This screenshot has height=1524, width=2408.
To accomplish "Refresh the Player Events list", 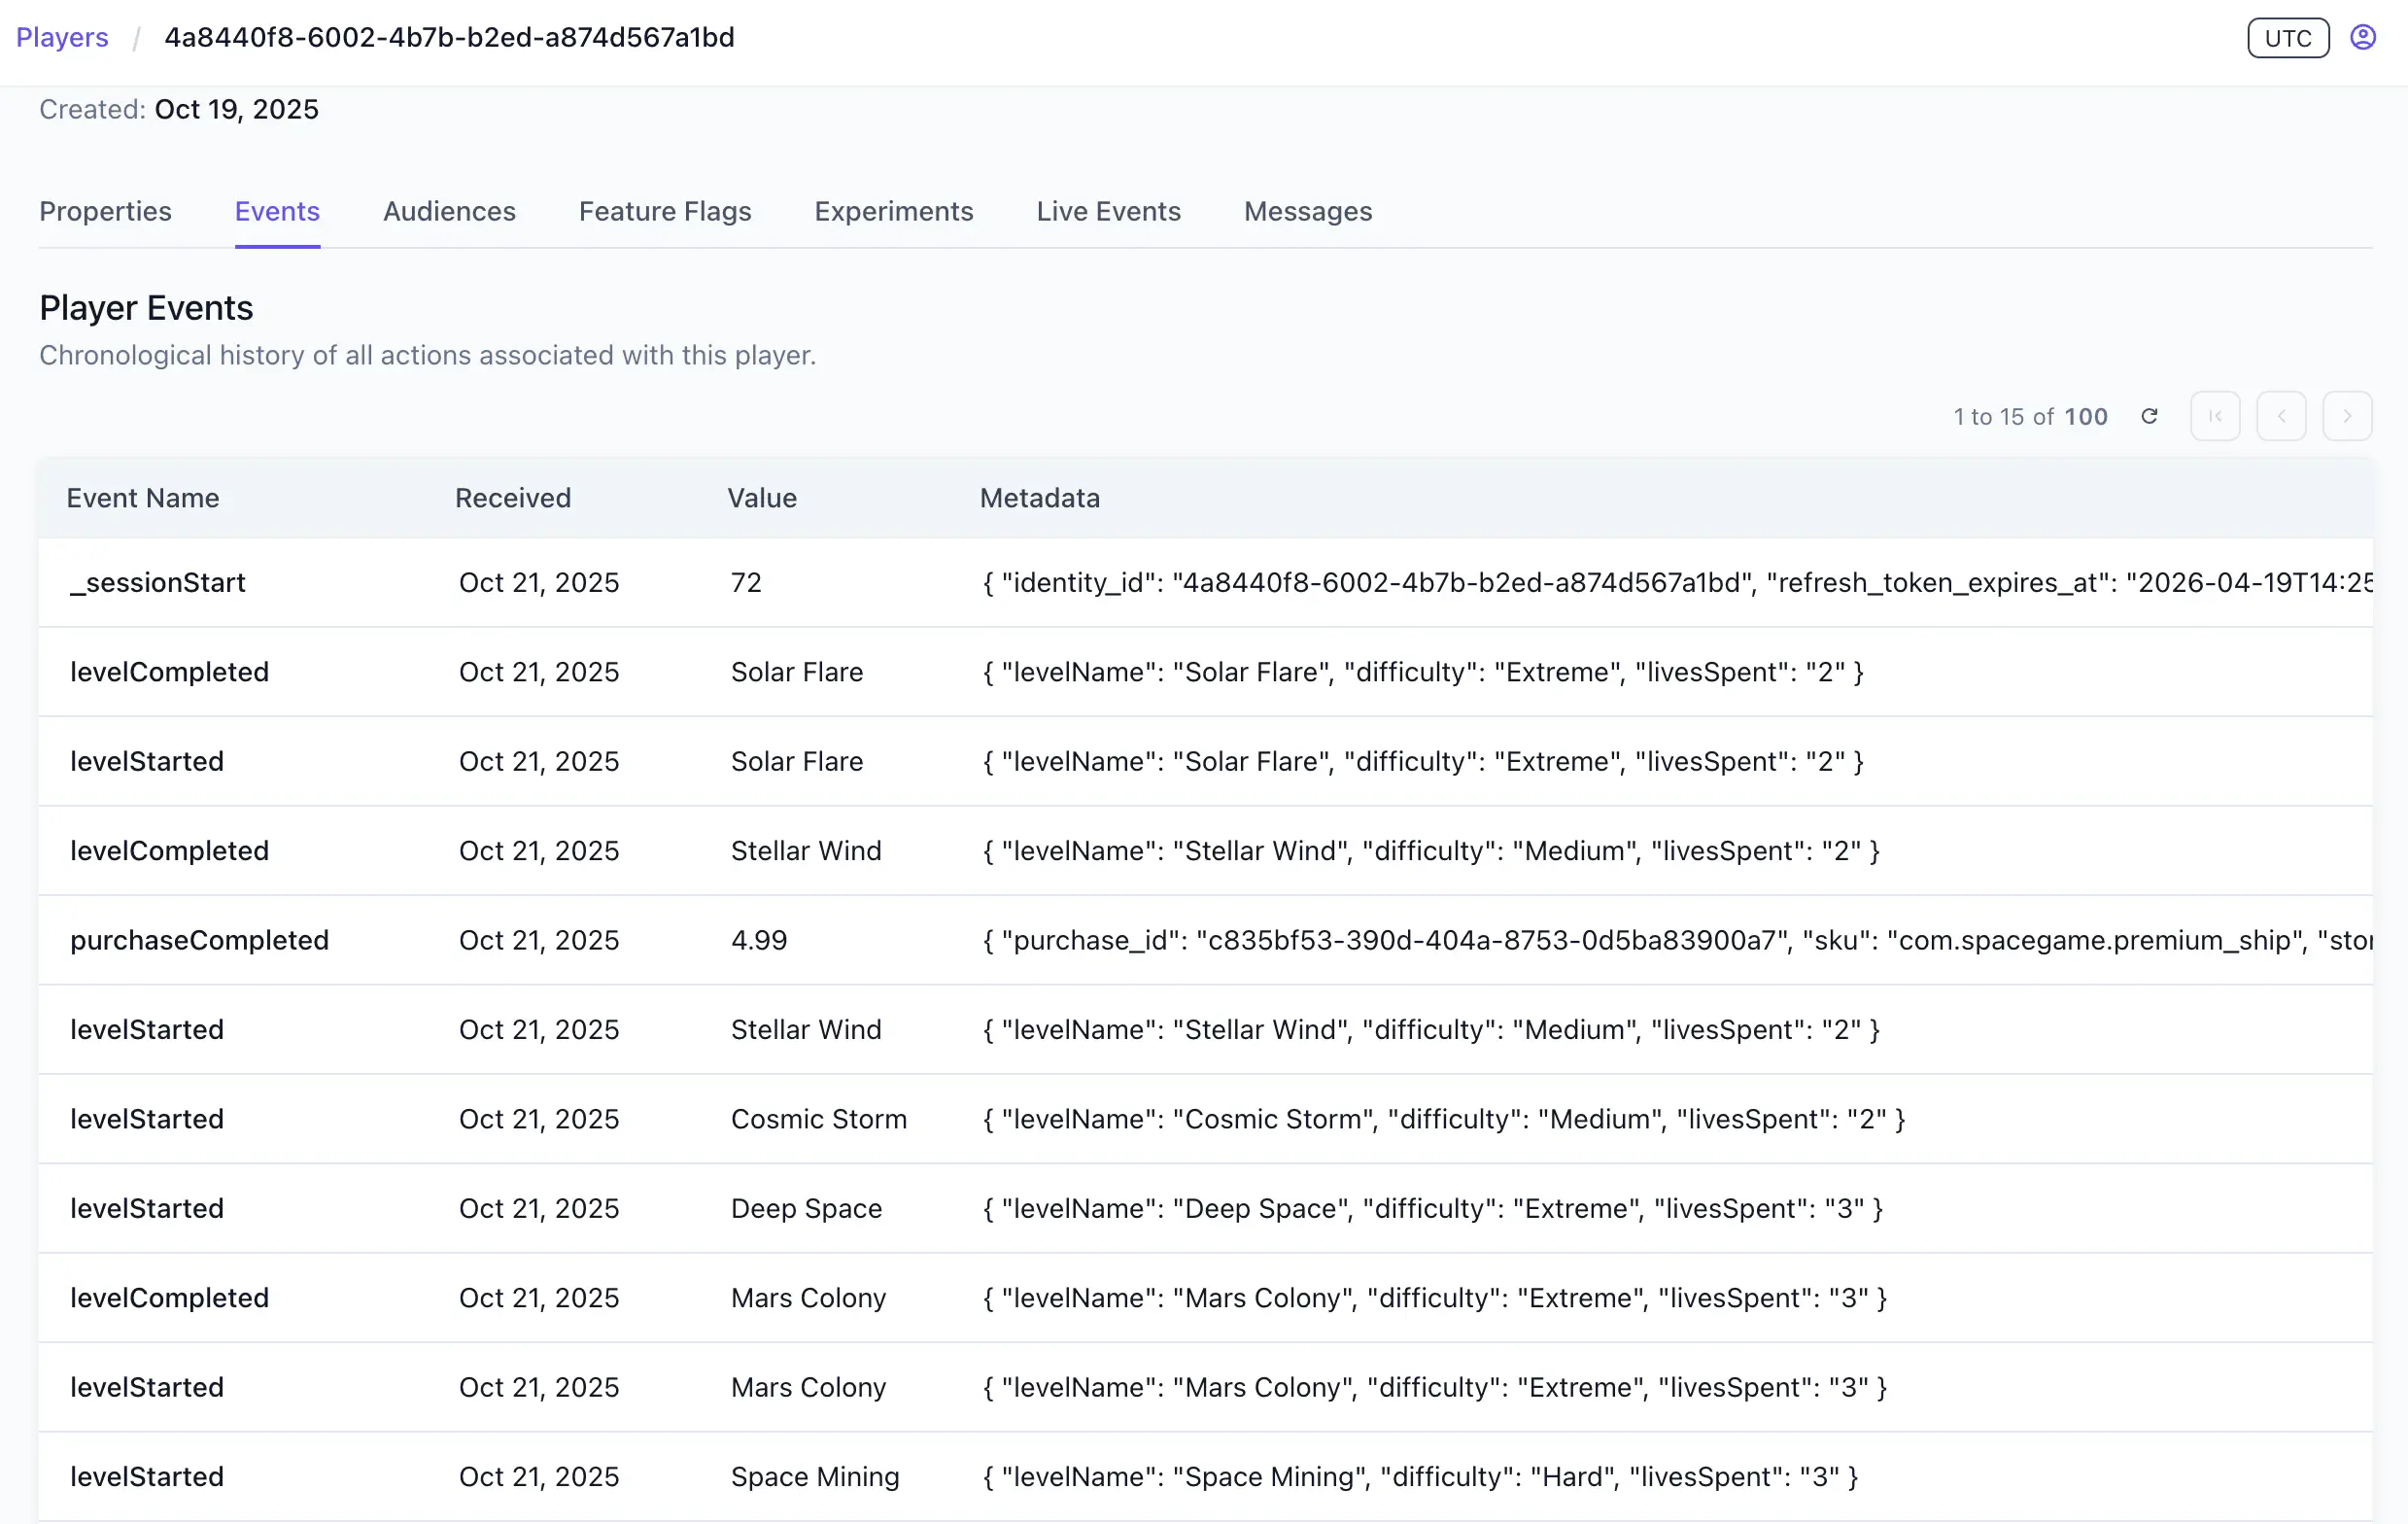I will click(x=2150, y=416).
